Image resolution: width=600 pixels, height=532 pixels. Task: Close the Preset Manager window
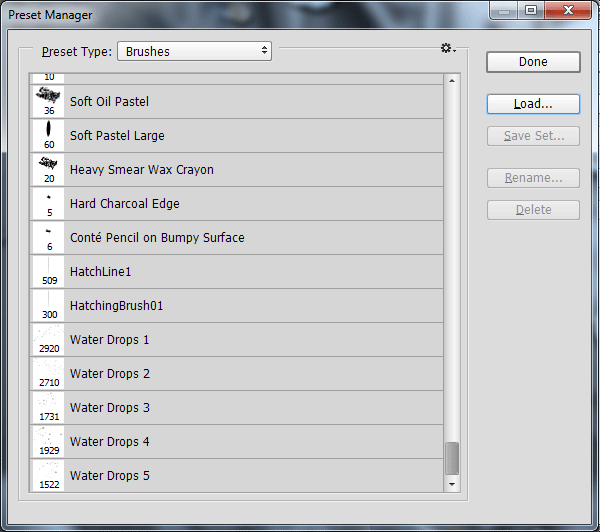click(568, 10)
